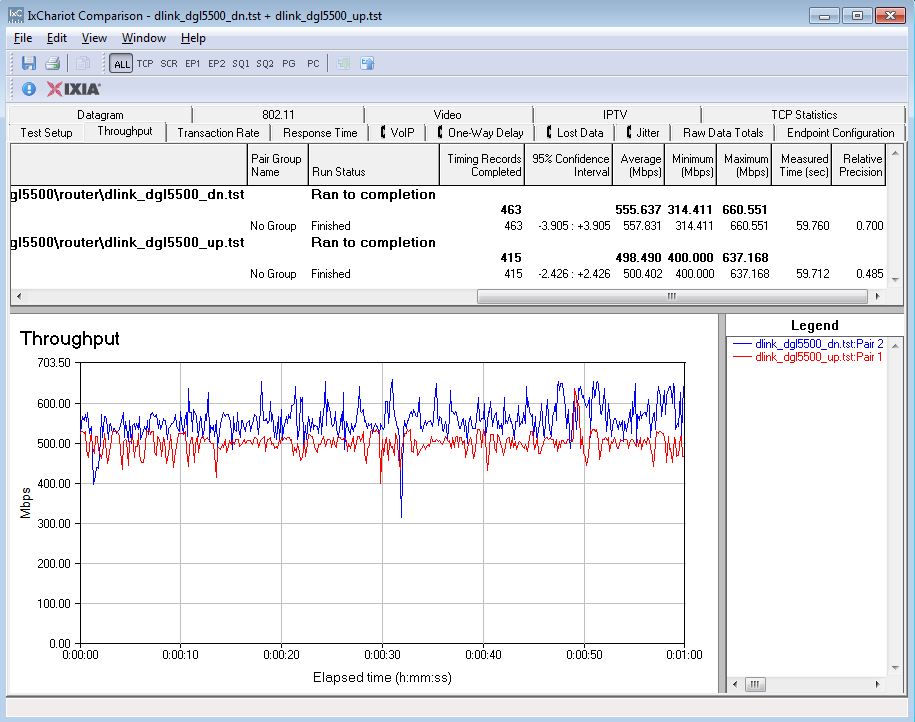Open the Jitter tab
915x722 pixels.
click(642, 132)
